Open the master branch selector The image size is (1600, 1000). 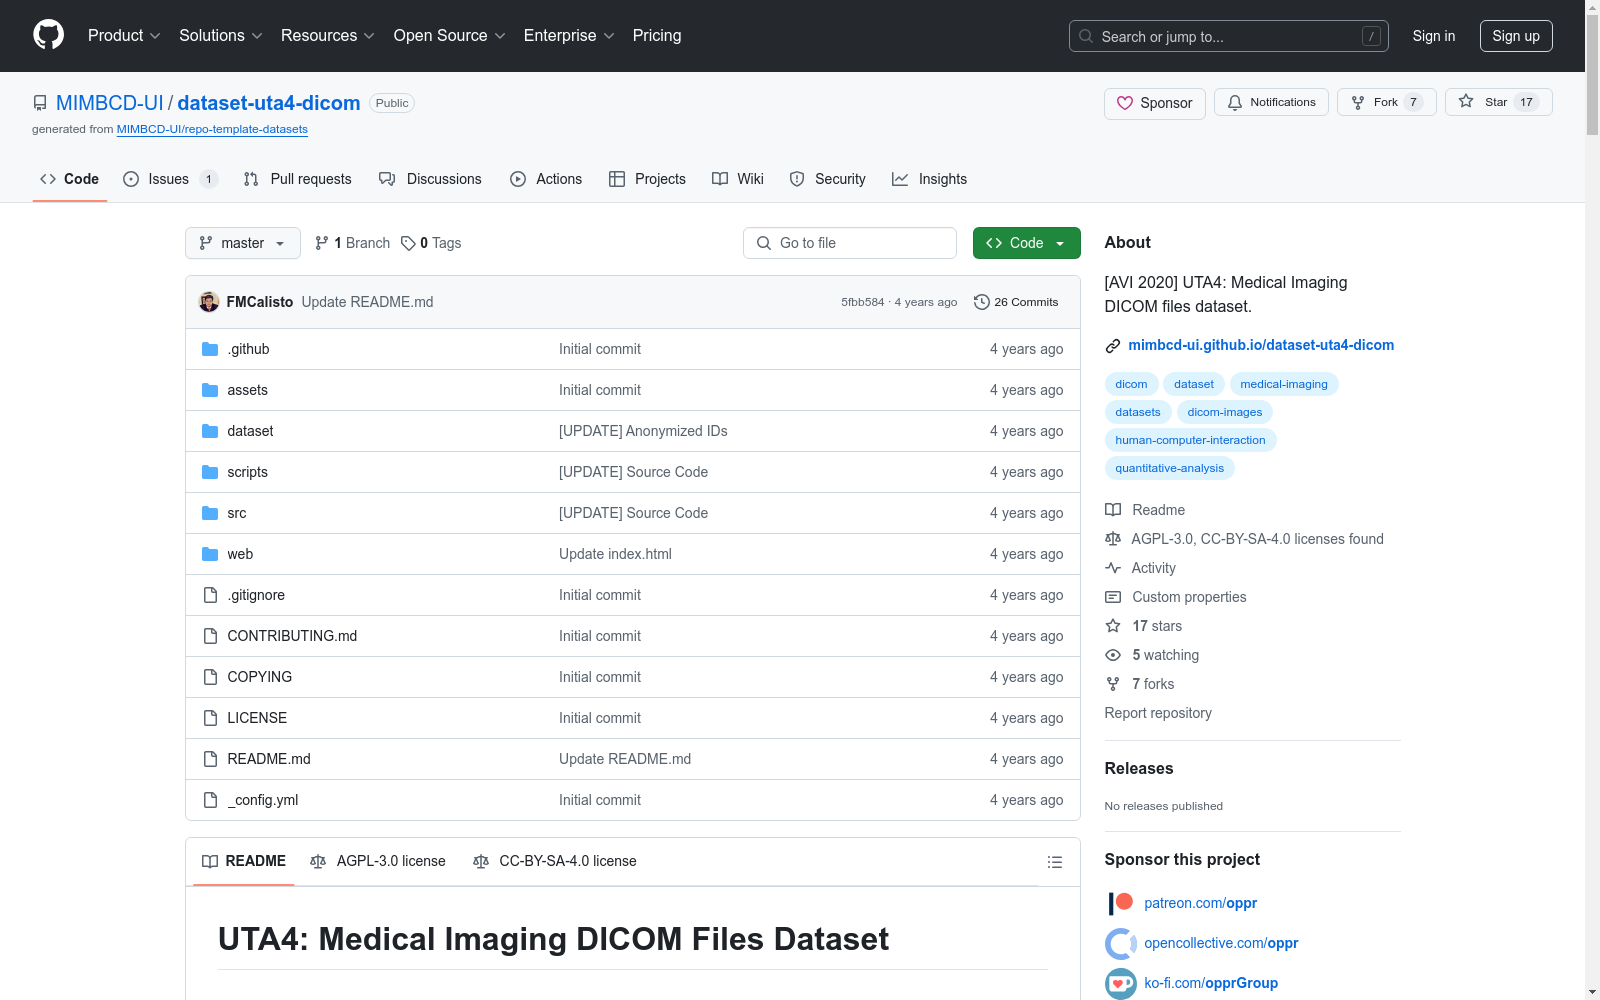click(x=242, y=242)
